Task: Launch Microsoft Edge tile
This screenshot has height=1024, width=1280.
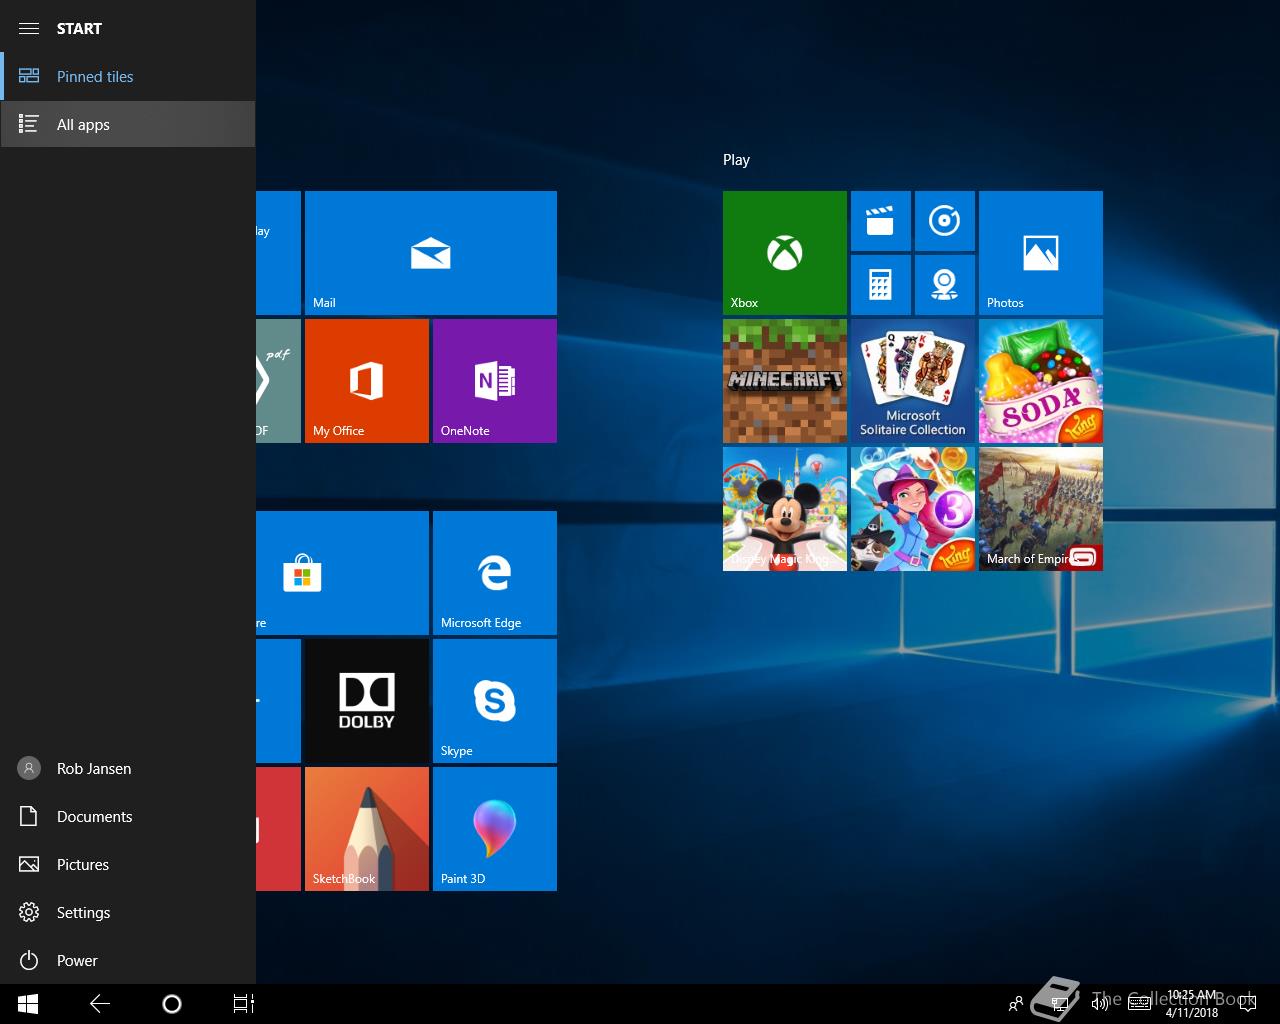Action: [495, 573]
